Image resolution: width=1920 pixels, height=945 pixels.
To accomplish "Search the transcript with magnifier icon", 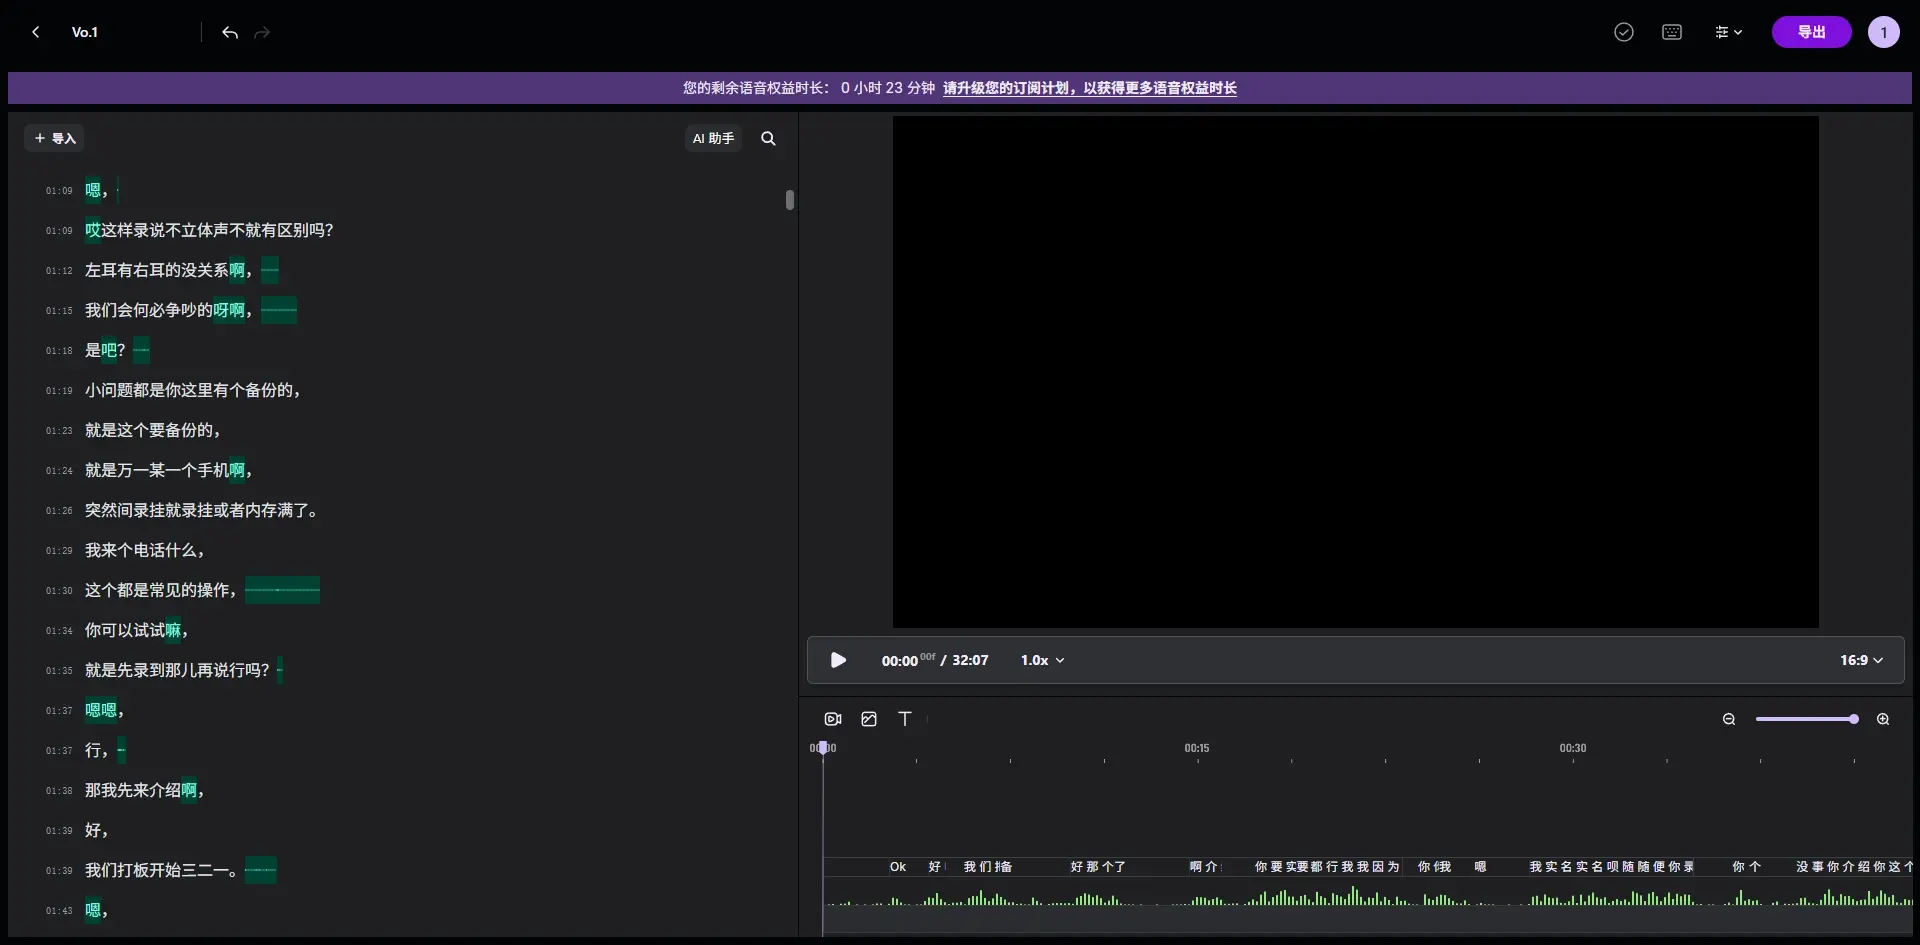I will click(x=768, y=138).
